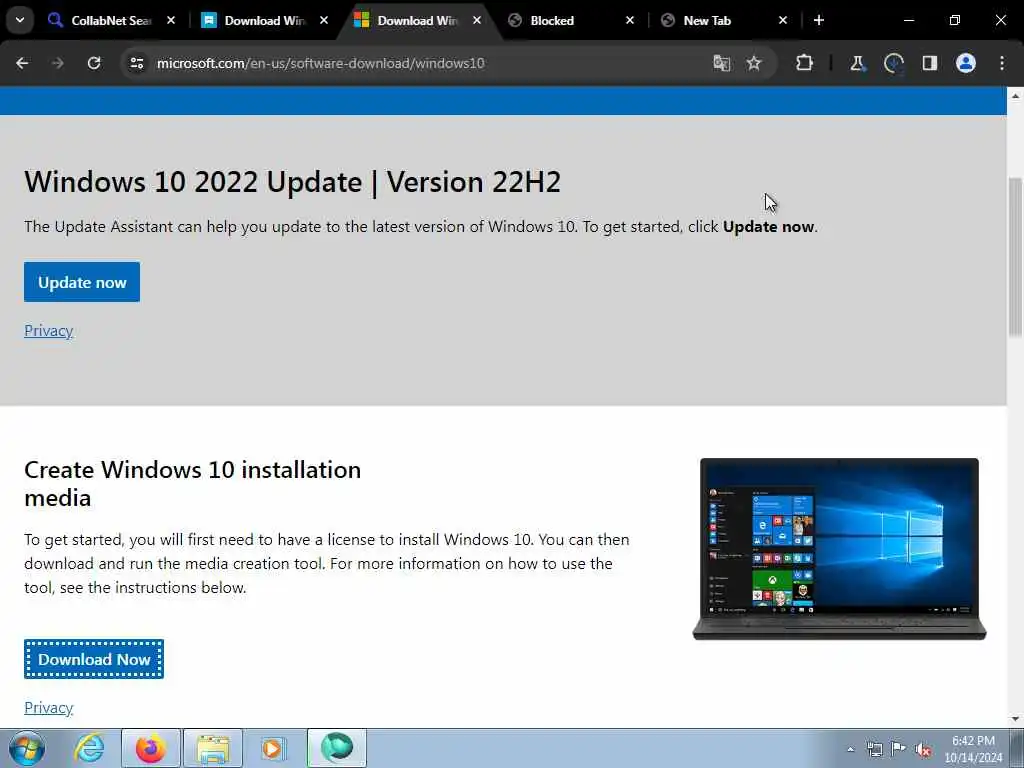Click the page vertical scrollbar thumb
This screenshot has height=768, width=1024.
point(1015,256)
